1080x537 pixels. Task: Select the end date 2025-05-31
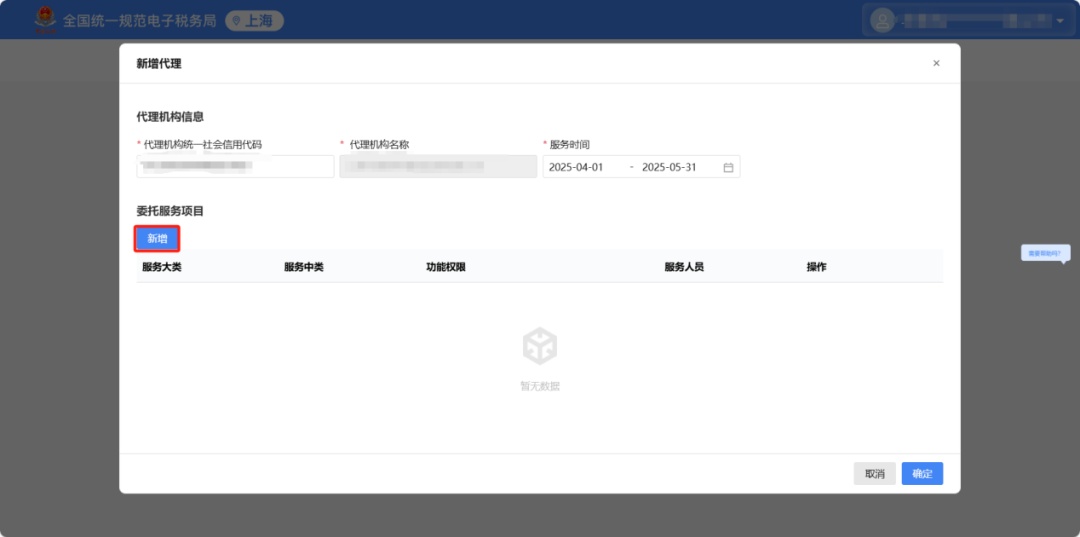point(669,167)
